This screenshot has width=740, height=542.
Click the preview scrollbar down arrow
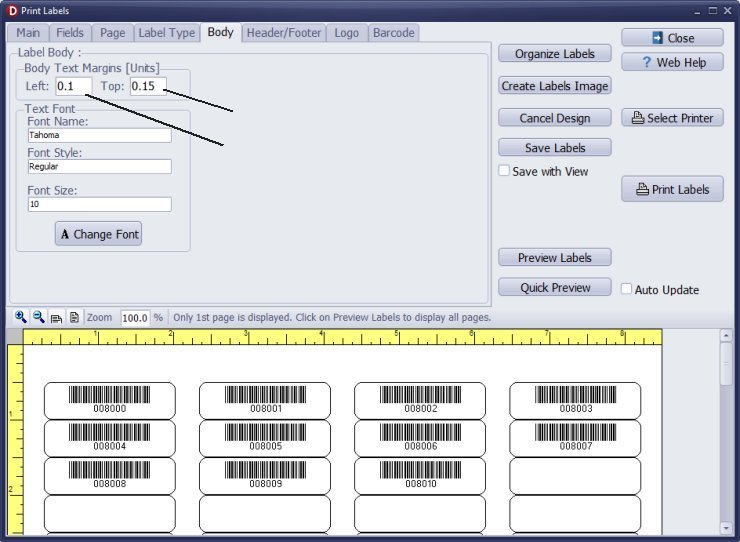coord(727,526)
